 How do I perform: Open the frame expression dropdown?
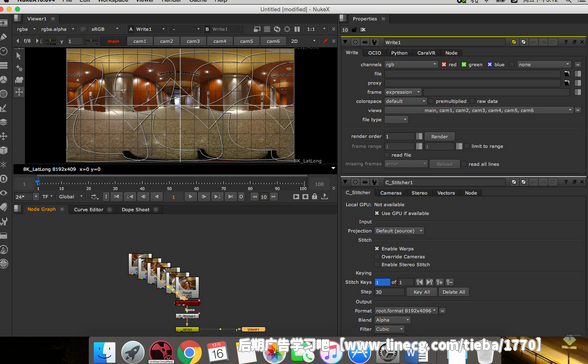pyautogui.click(x=403, y=92)
